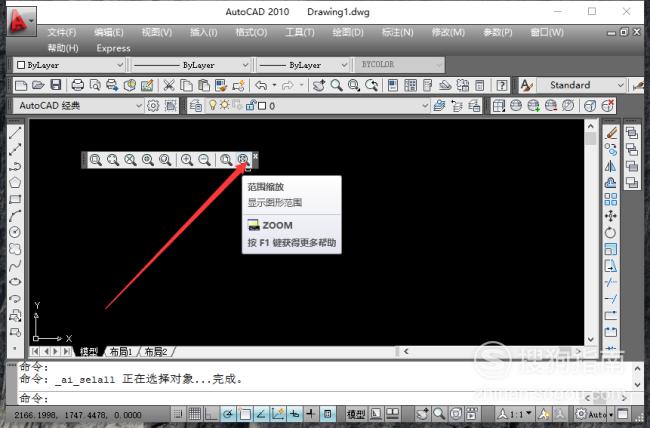The image size is (650, 428).
Task: Click the Workspace settings gear icon
Action: tap(153, 106)
